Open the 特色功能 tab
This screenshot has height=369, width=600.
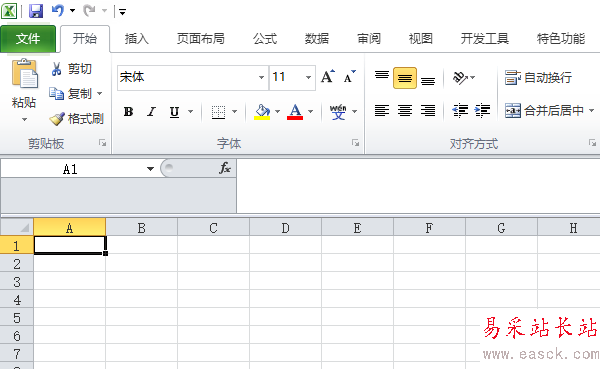561,39
